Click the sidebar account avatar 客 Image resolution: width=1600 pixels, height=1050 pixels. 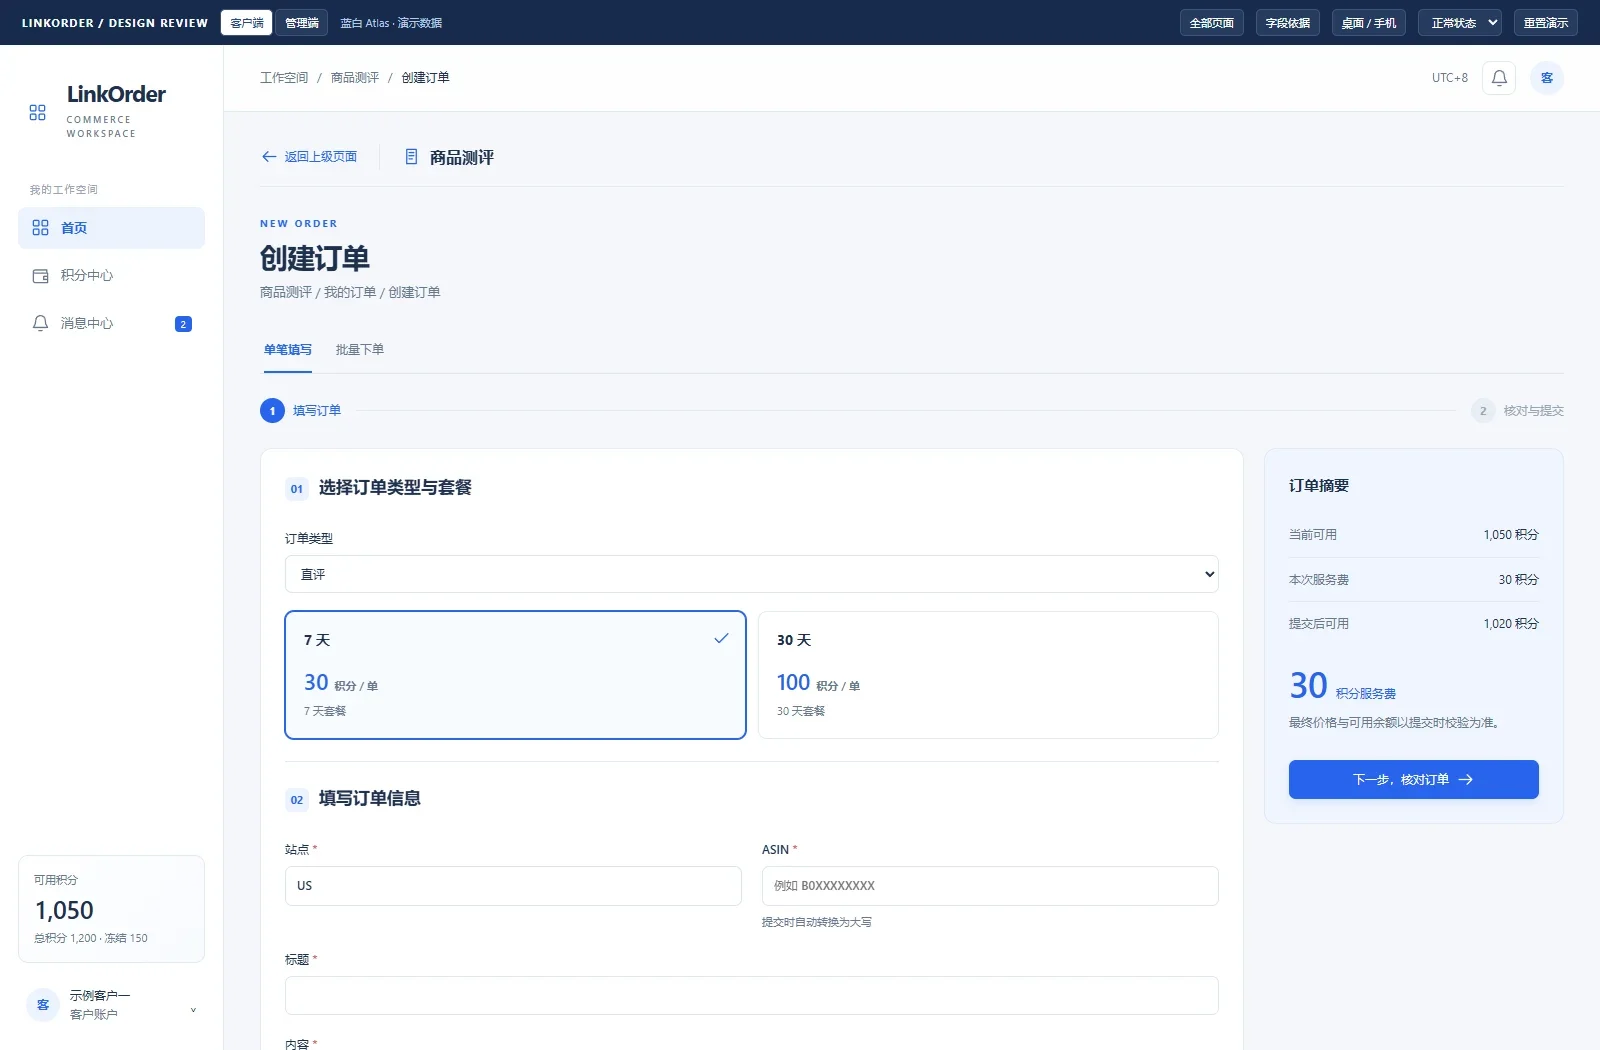43,1004
